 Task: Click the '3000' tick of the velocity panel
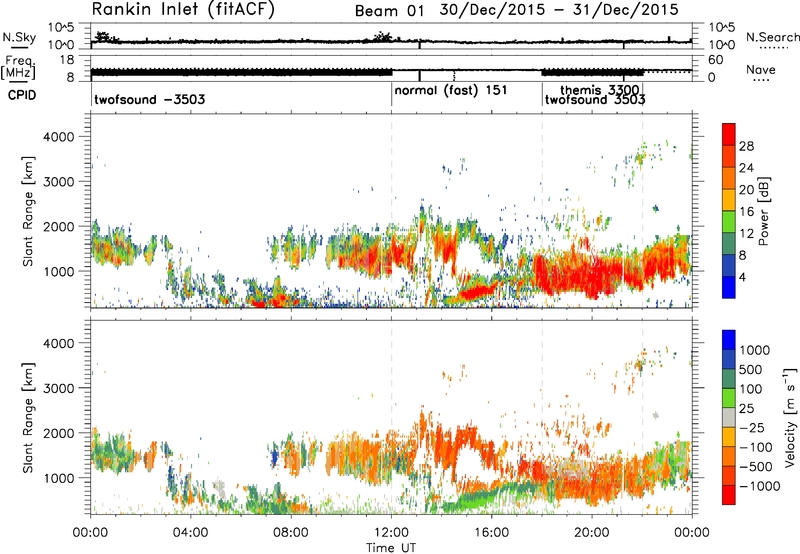pyautogui.click(x=58, y=388)
